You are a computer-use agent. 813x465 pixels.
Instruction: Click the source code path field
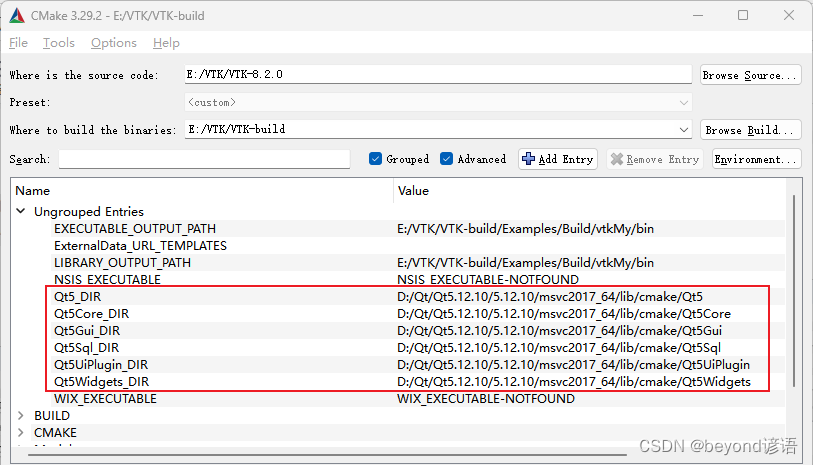pos(438,74)
